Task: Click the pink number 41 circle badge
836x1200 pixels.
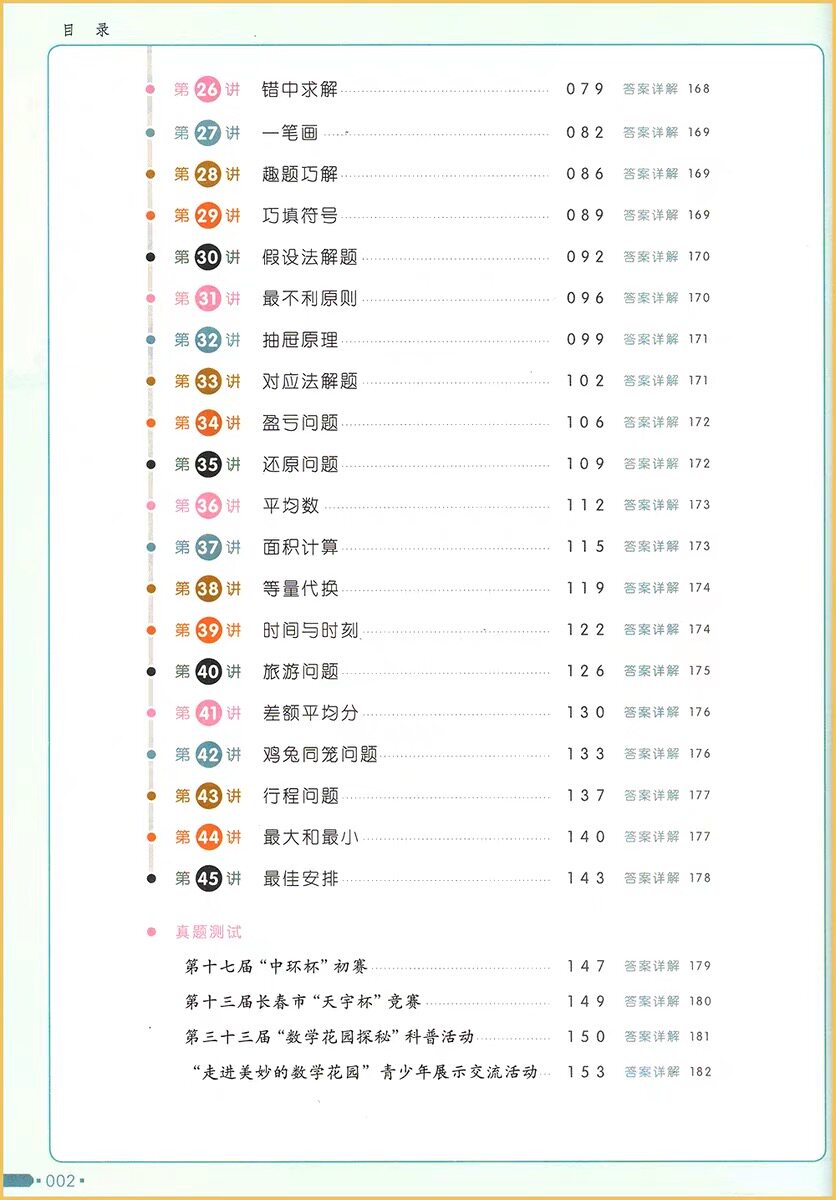Action: [208, 713]
